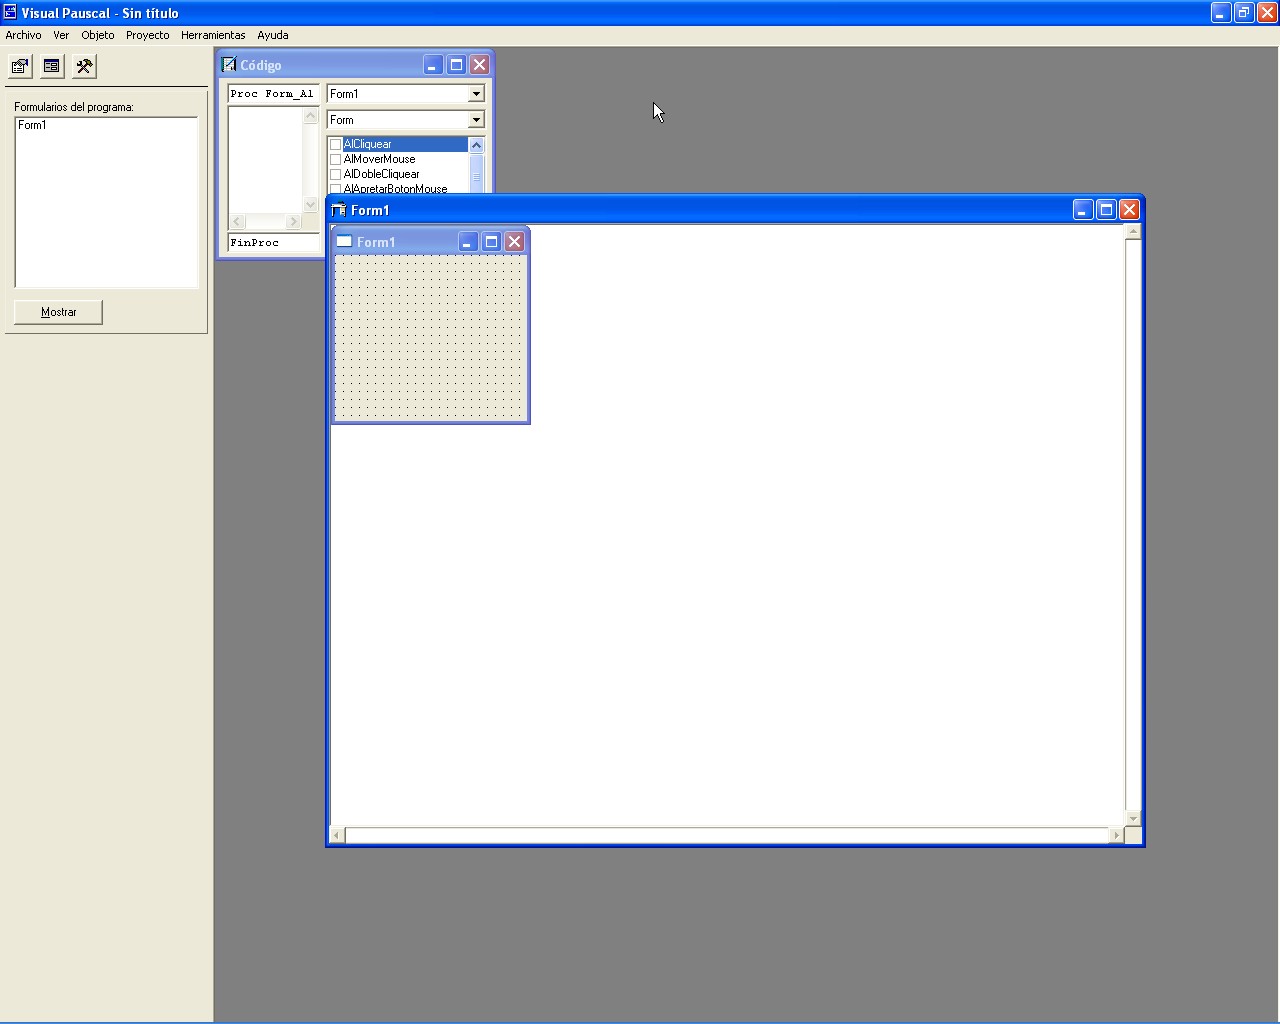Click the left arrow of the code editor's horizontal scrollbar
The height and width of the screenshot is (1024, 1280).
(x=237, y=221)
